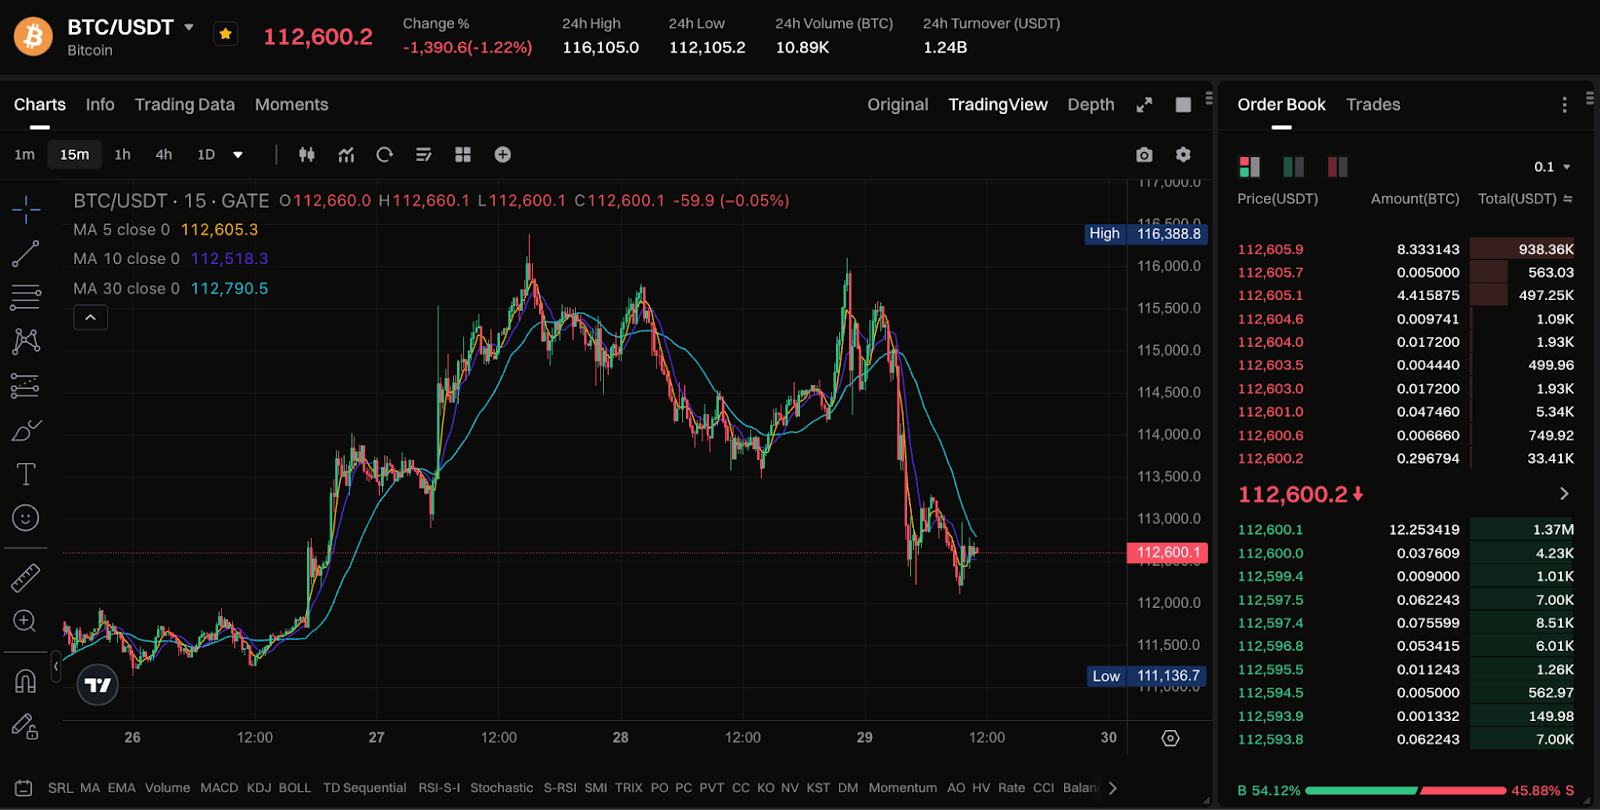This screenshot has width=1600, height=810.
Task: Toggle magnet mode on drawing toolbar
Action: click(26, 681)
